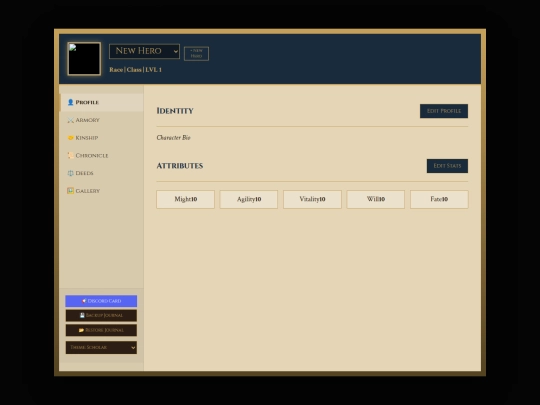Select the Deeds tab
This screenshot has height=405, width=540.
(102, 173)
